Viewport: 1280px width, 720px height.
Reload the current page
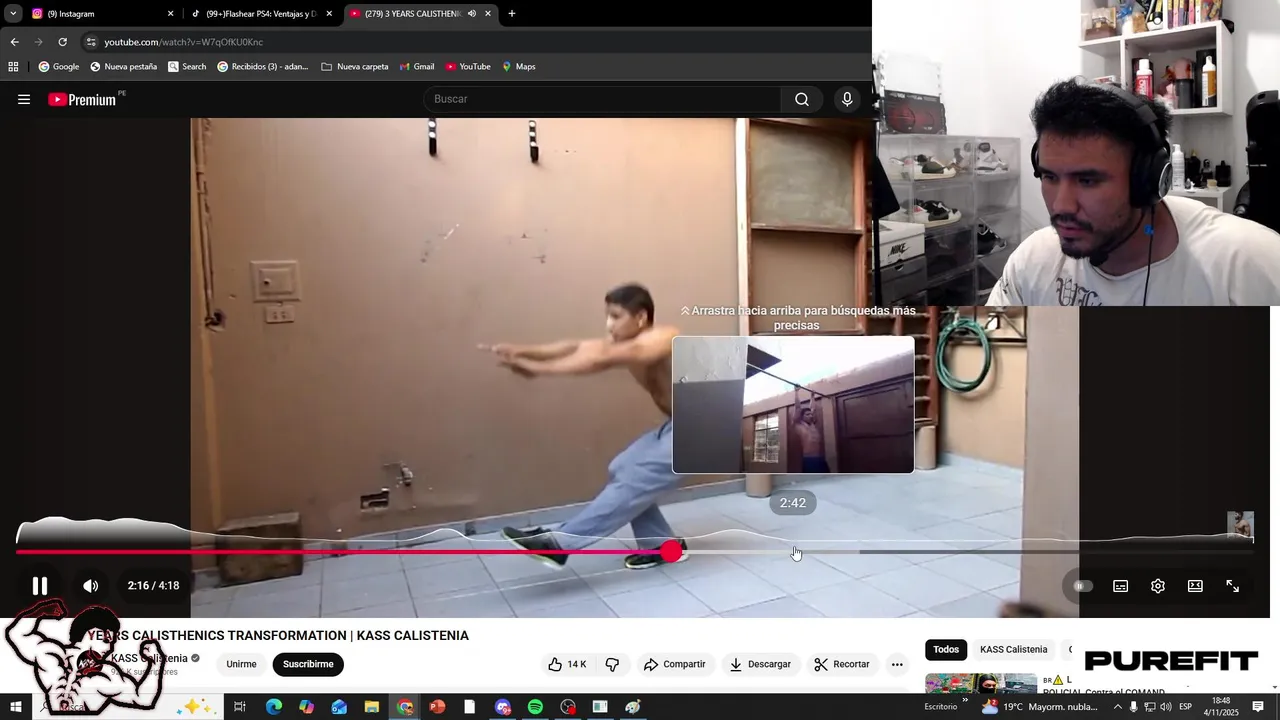click(62, 42)
